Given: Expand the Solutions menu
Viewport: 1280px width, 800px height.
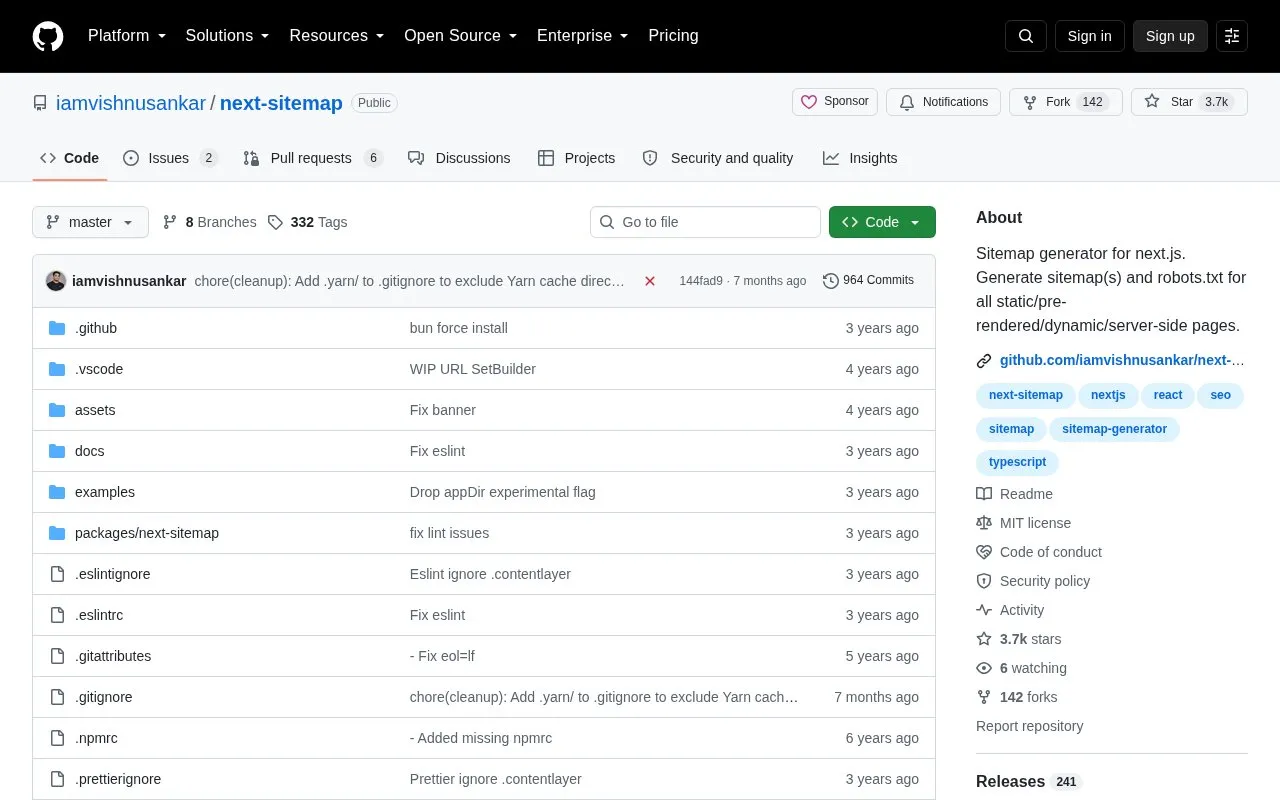Looking at the screenshot, I should point(227,36).
